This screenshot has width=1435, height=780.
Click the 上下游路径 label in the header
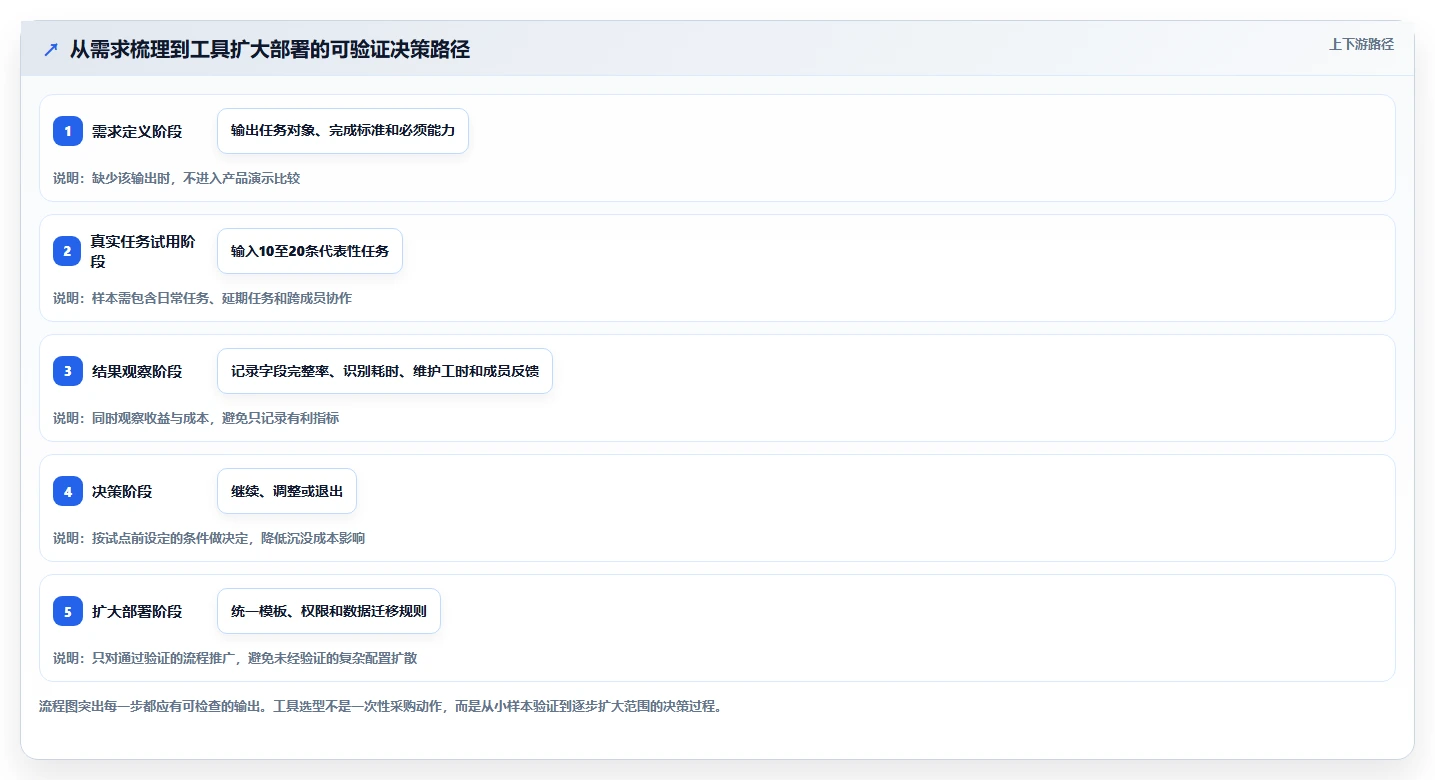pyautogui.click(x=1361, y=44)
